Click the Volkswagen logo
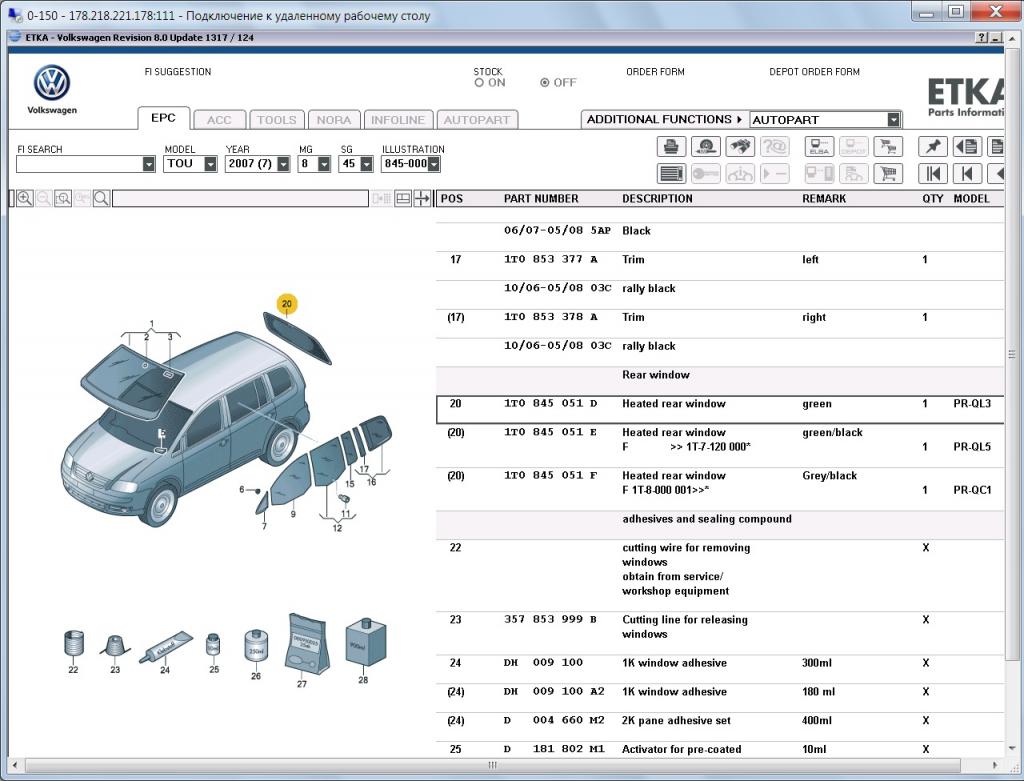The height and width of the screenshot is (781, 1024). (x=52, y=83)
